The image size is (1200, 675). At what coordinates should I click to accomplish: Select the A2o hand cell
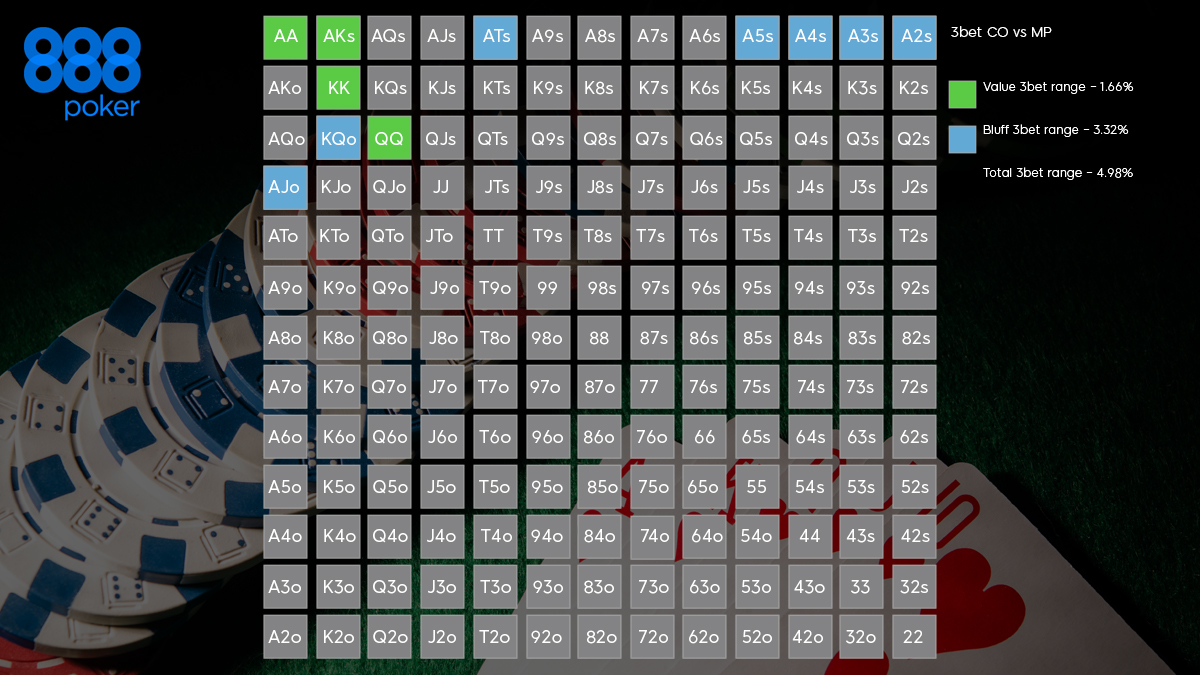pyautogui.click(x=285, y=636)
